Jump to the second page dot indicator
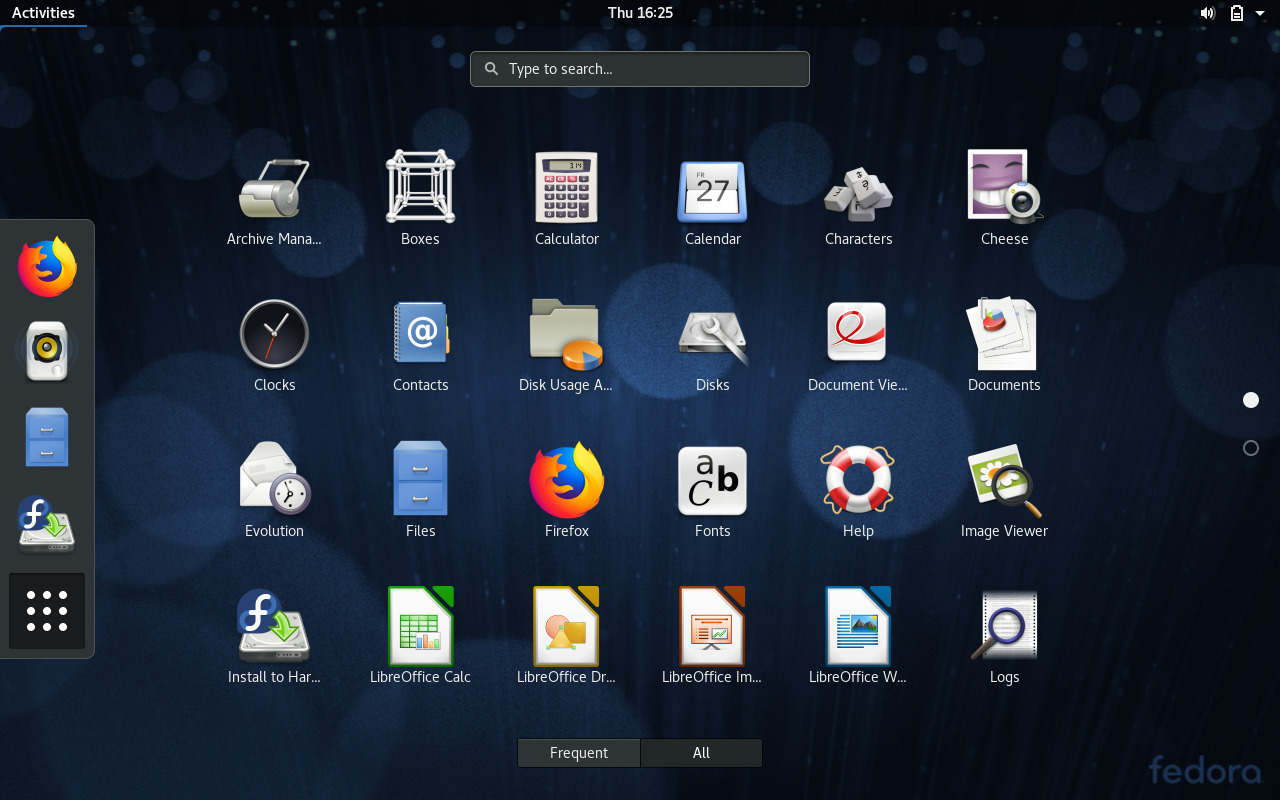This screenshot has height=800, width=1280. pyautogui.click(x=1250, y=447)
